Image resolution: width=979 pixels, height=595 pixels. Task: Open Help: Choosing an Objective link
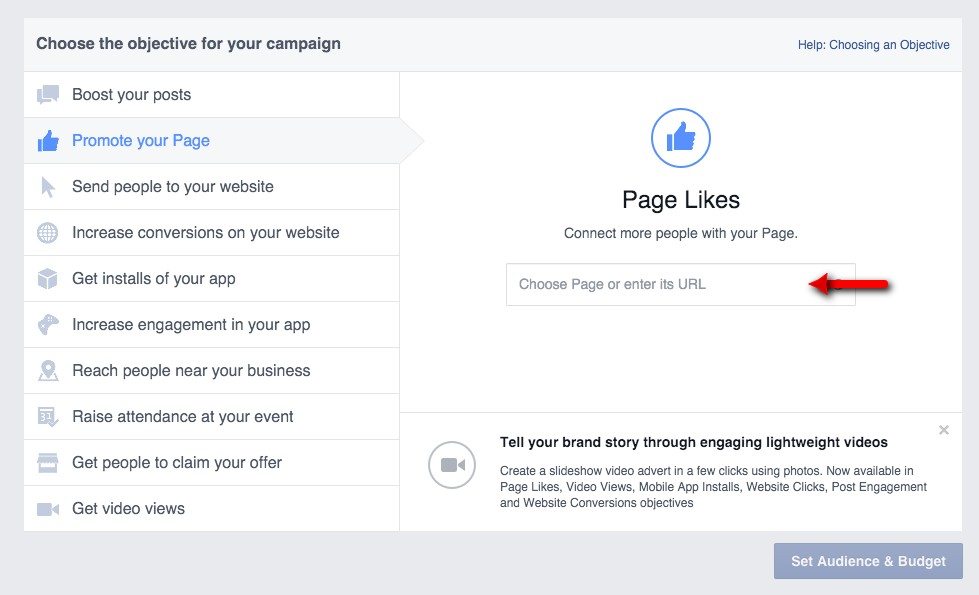click(873, 45)
